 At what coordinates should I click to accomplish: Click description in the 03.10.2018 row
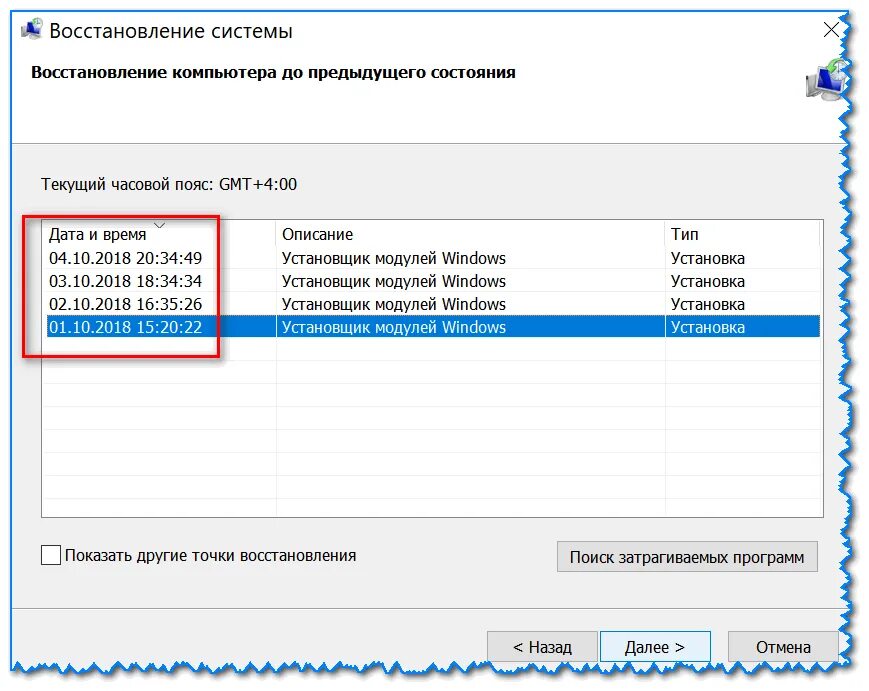pos(393,281)
